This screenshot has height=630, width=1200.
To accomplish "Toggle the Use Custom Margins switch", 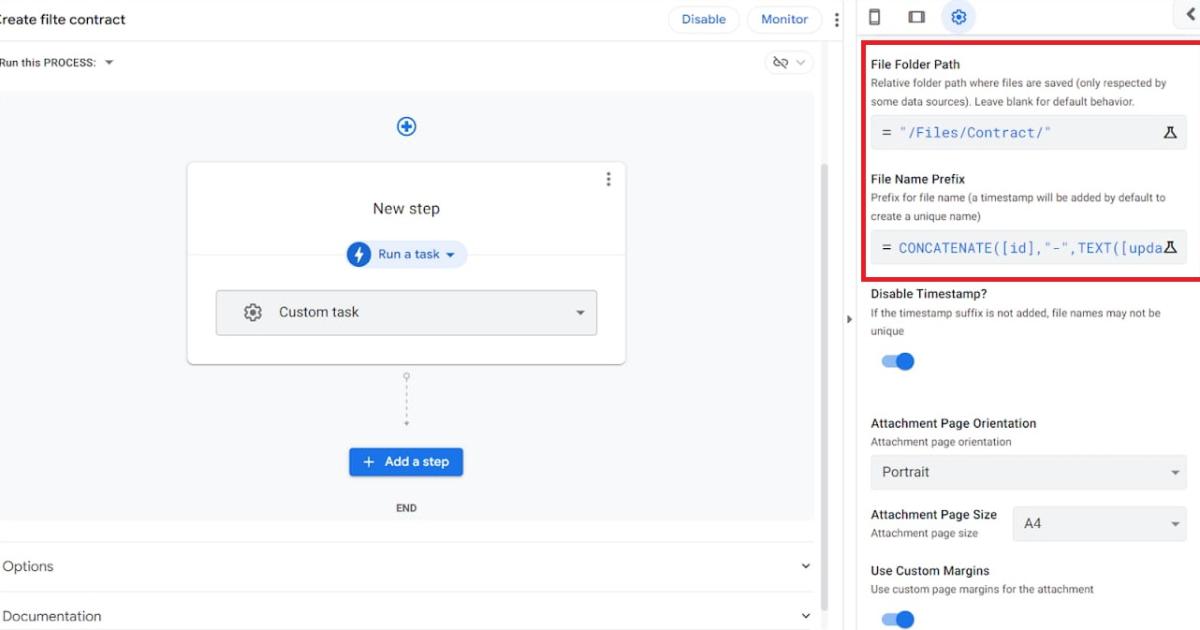I will pos(898,620).
